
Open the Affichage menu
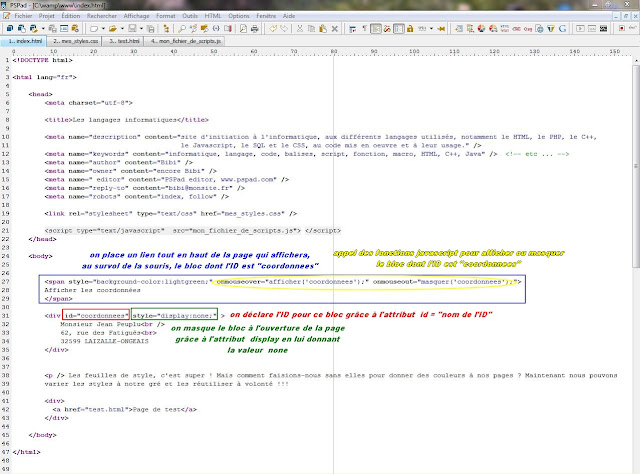point(136,16)
